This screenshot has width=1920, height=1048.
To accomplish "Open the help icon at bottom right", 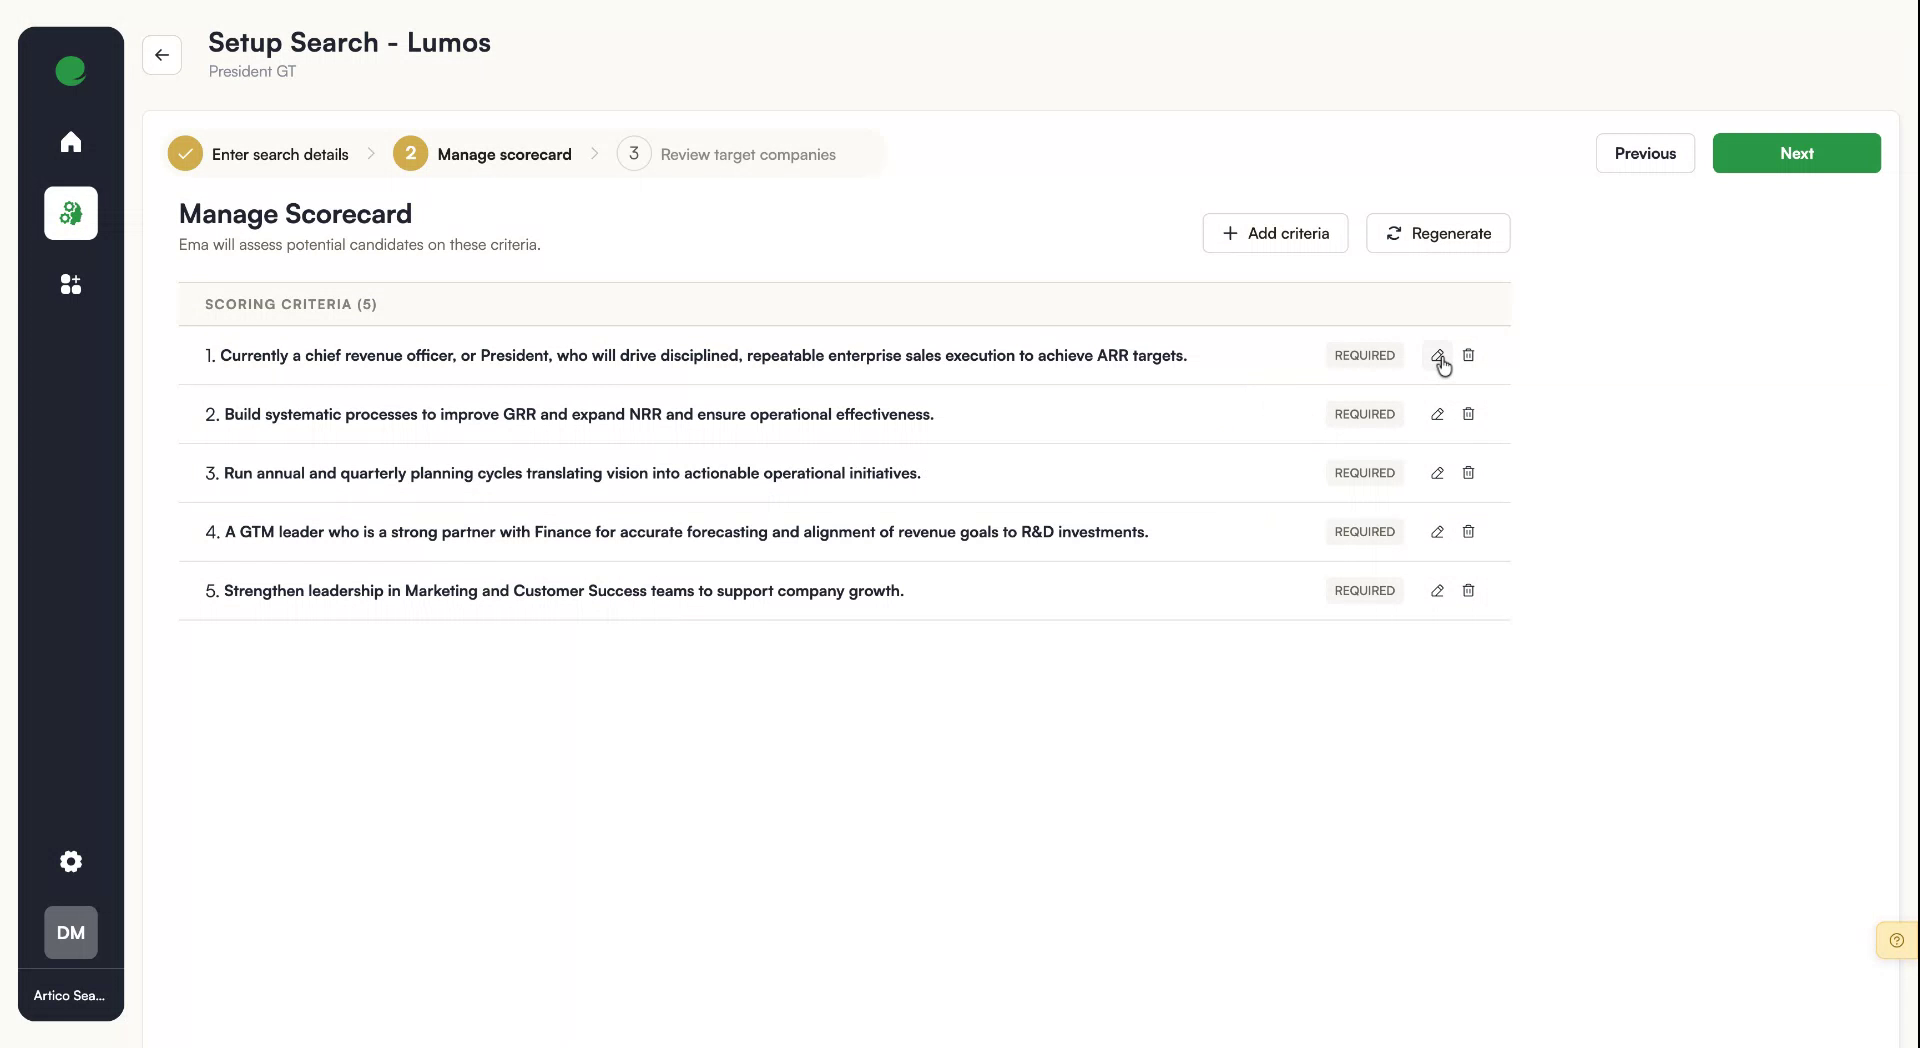I will coord(1896,939).
